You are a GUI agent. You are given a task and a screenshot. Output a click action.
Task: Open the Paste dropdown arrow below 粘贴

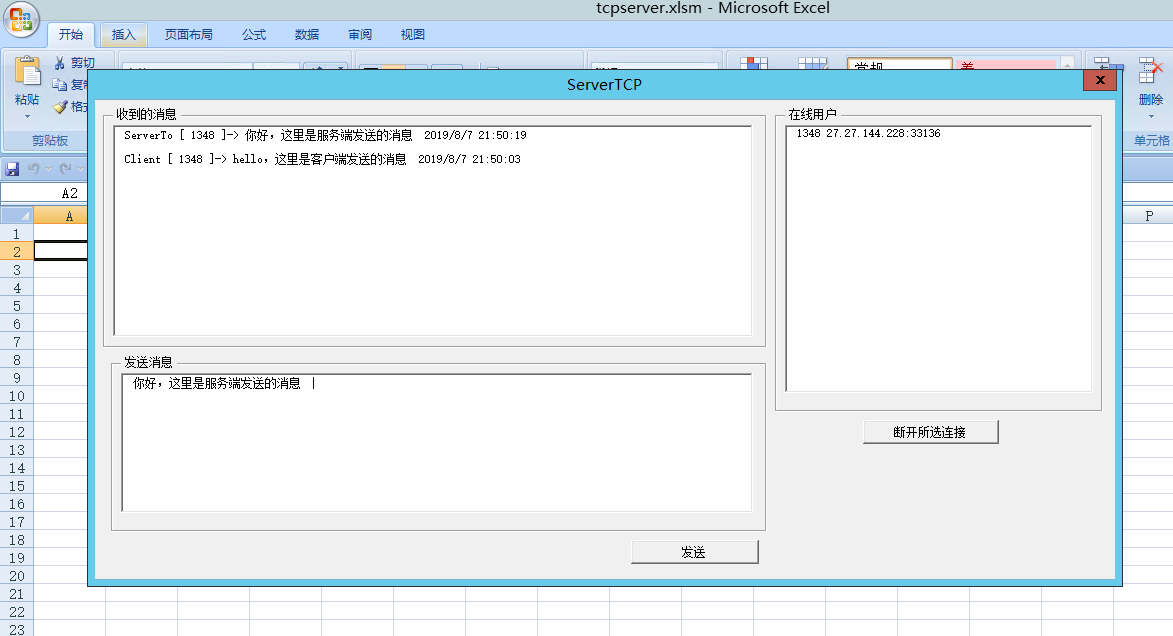[25, 118]
